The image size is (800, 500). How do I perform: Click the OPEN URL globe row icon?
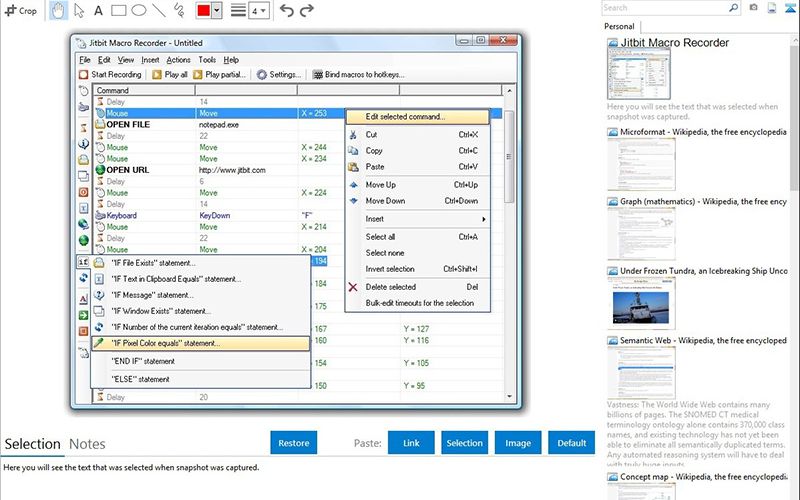click(x=100, y=170)
